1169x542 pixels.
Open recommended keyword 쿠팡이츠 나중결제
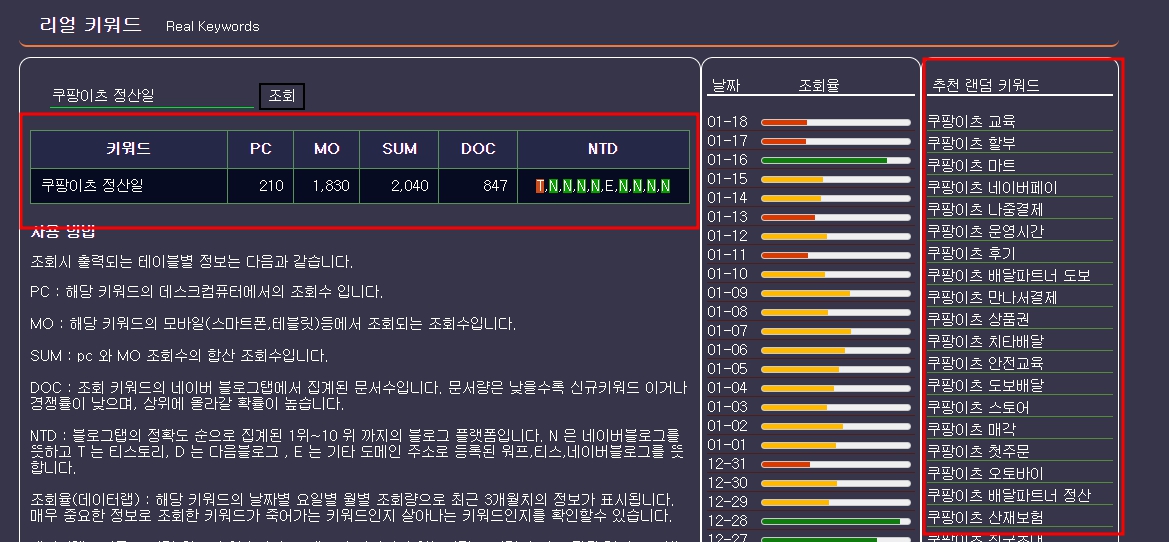(985, 209)
